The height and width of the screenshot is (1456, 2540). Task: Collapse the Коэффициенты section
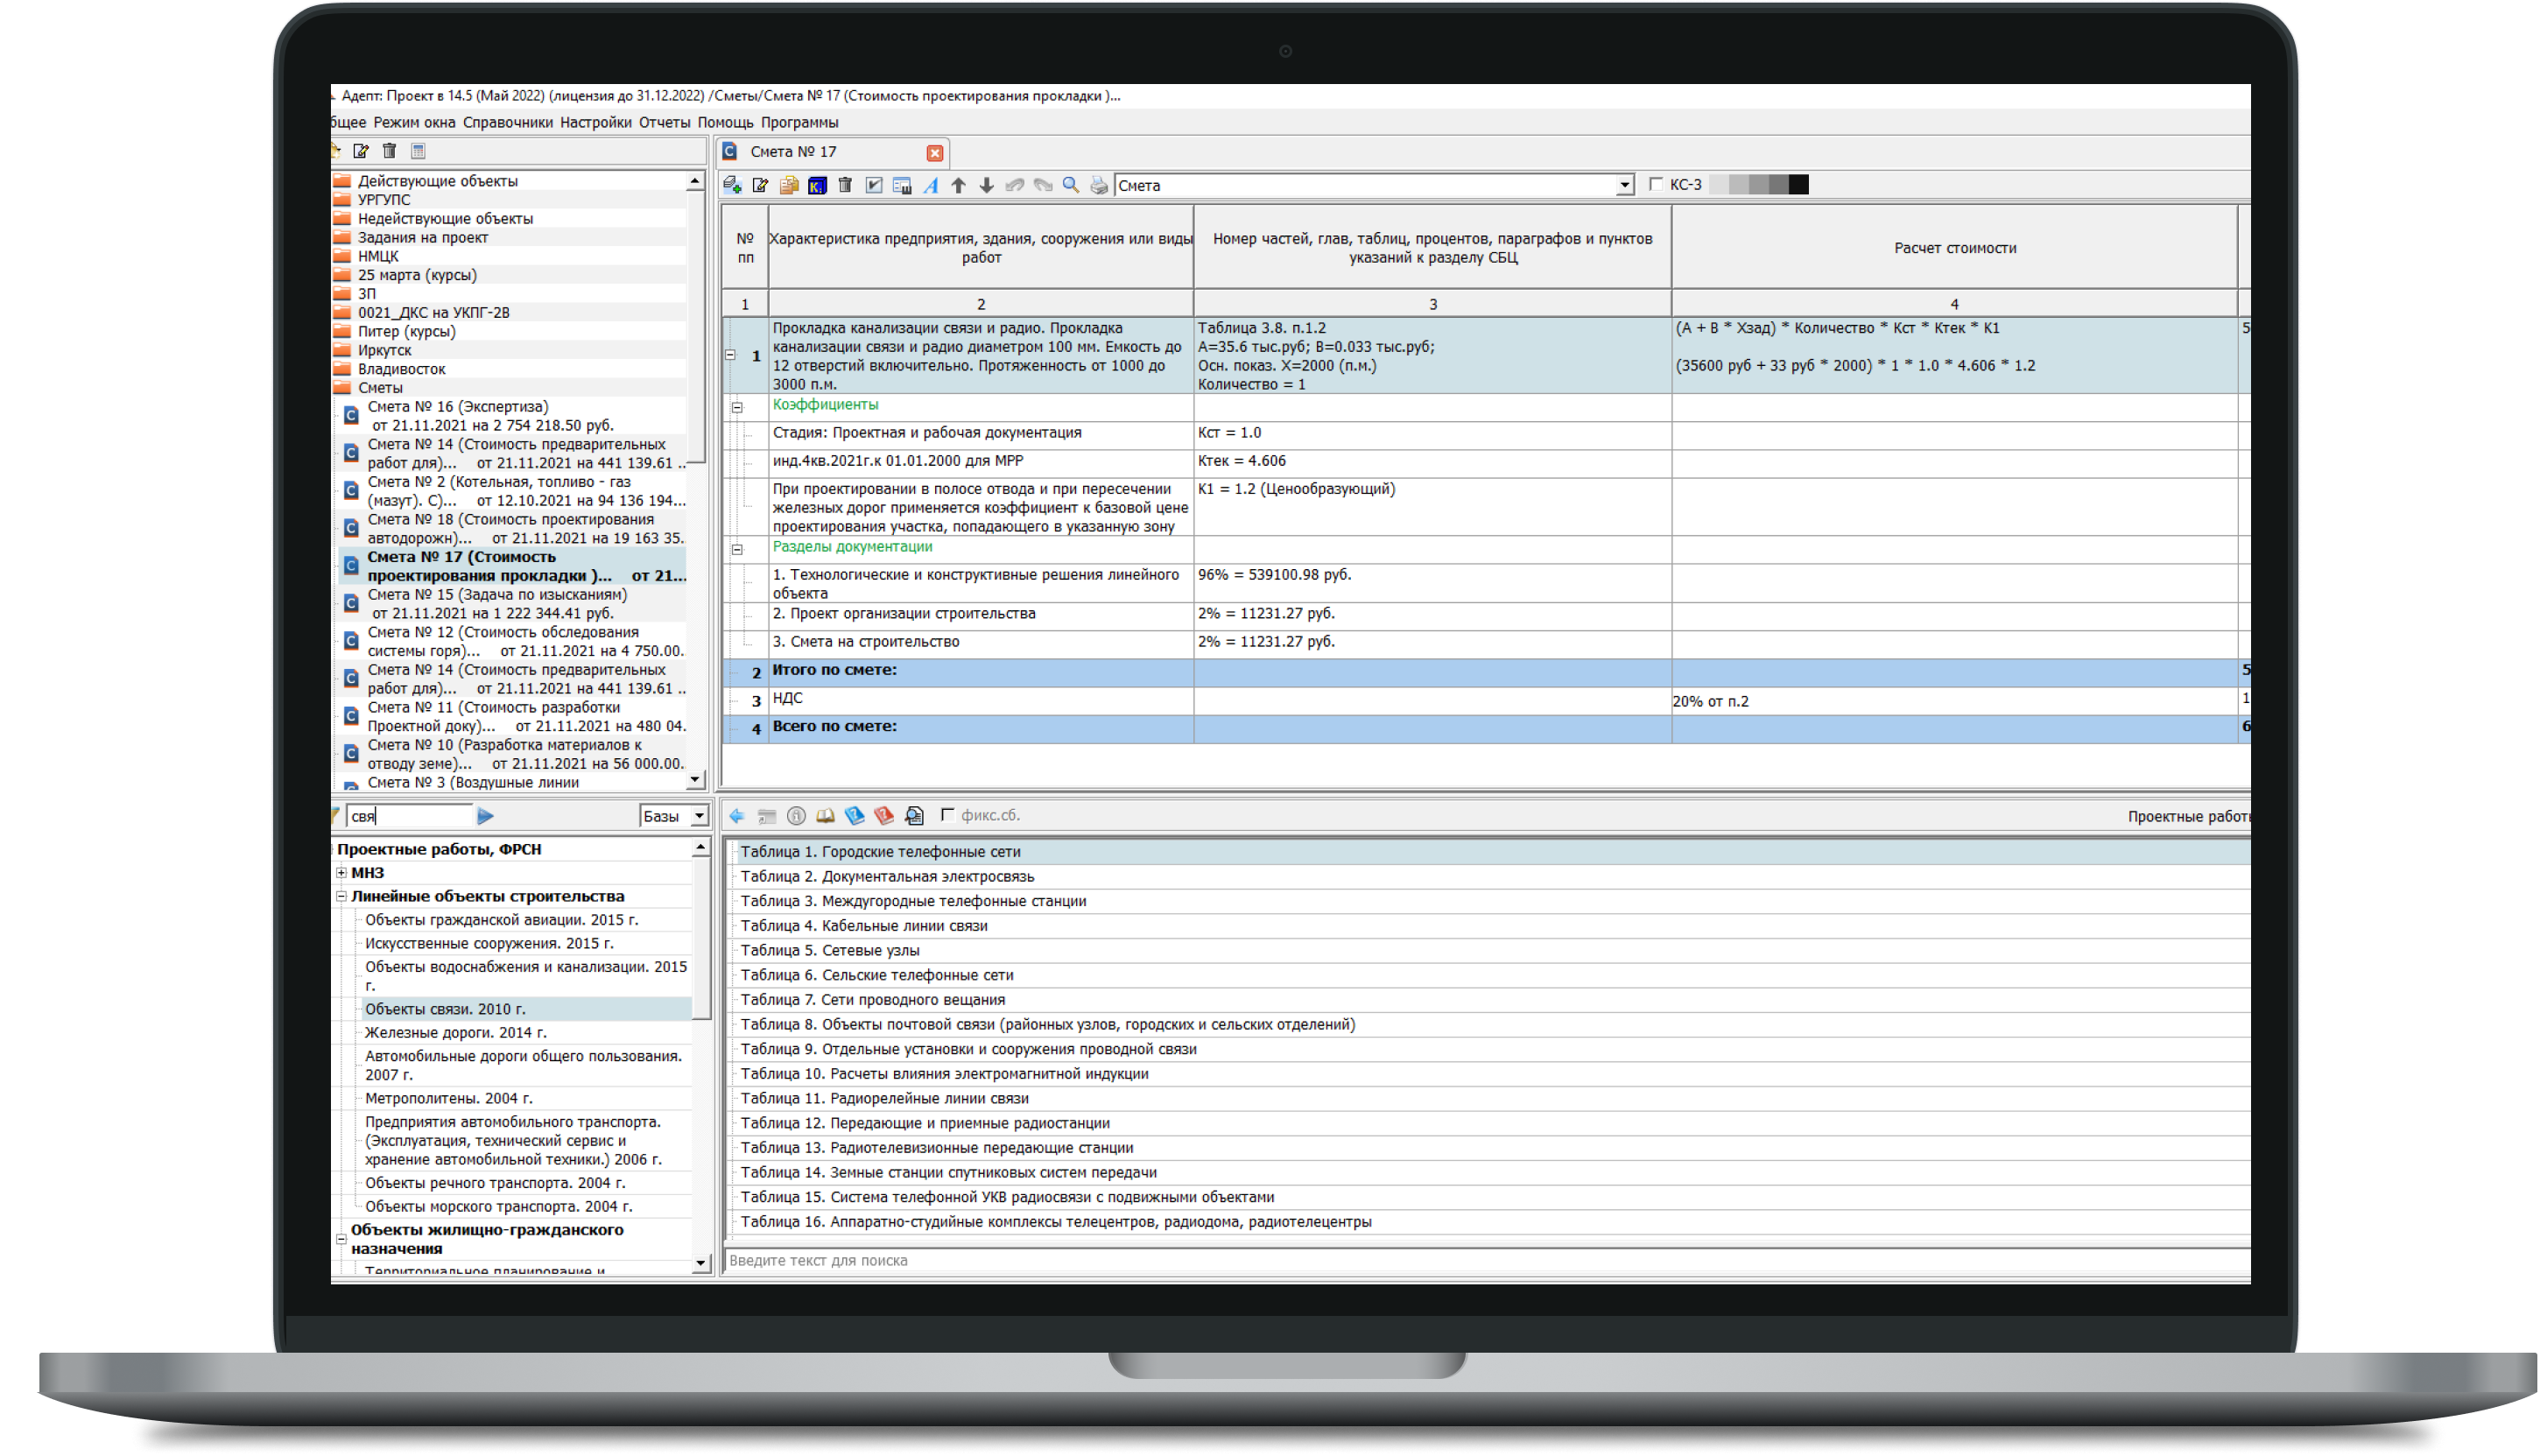(737, 407)
